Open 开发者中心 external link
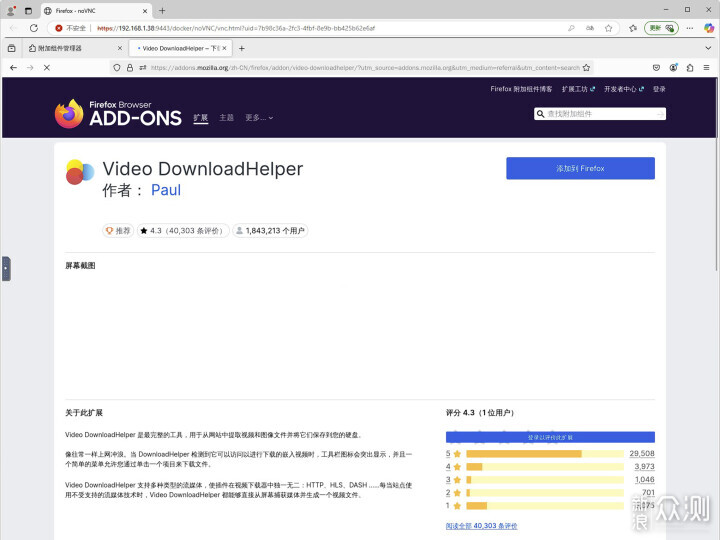 (624, 89)
